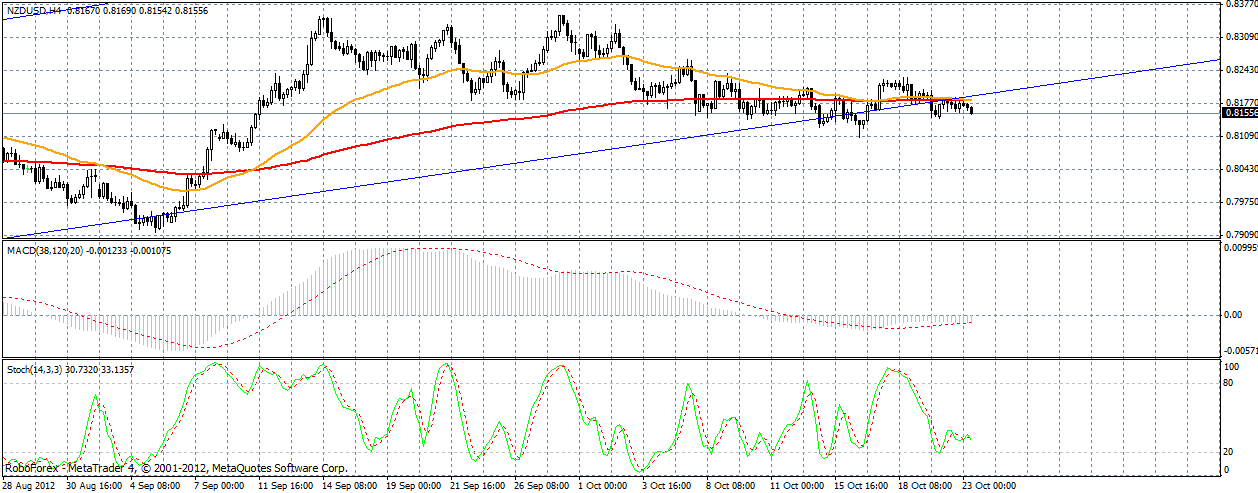The image size is (1258, 493).
Task: Click the 0.80430 price axis label
Action: pyautogui.click(x=1240, y=168)
